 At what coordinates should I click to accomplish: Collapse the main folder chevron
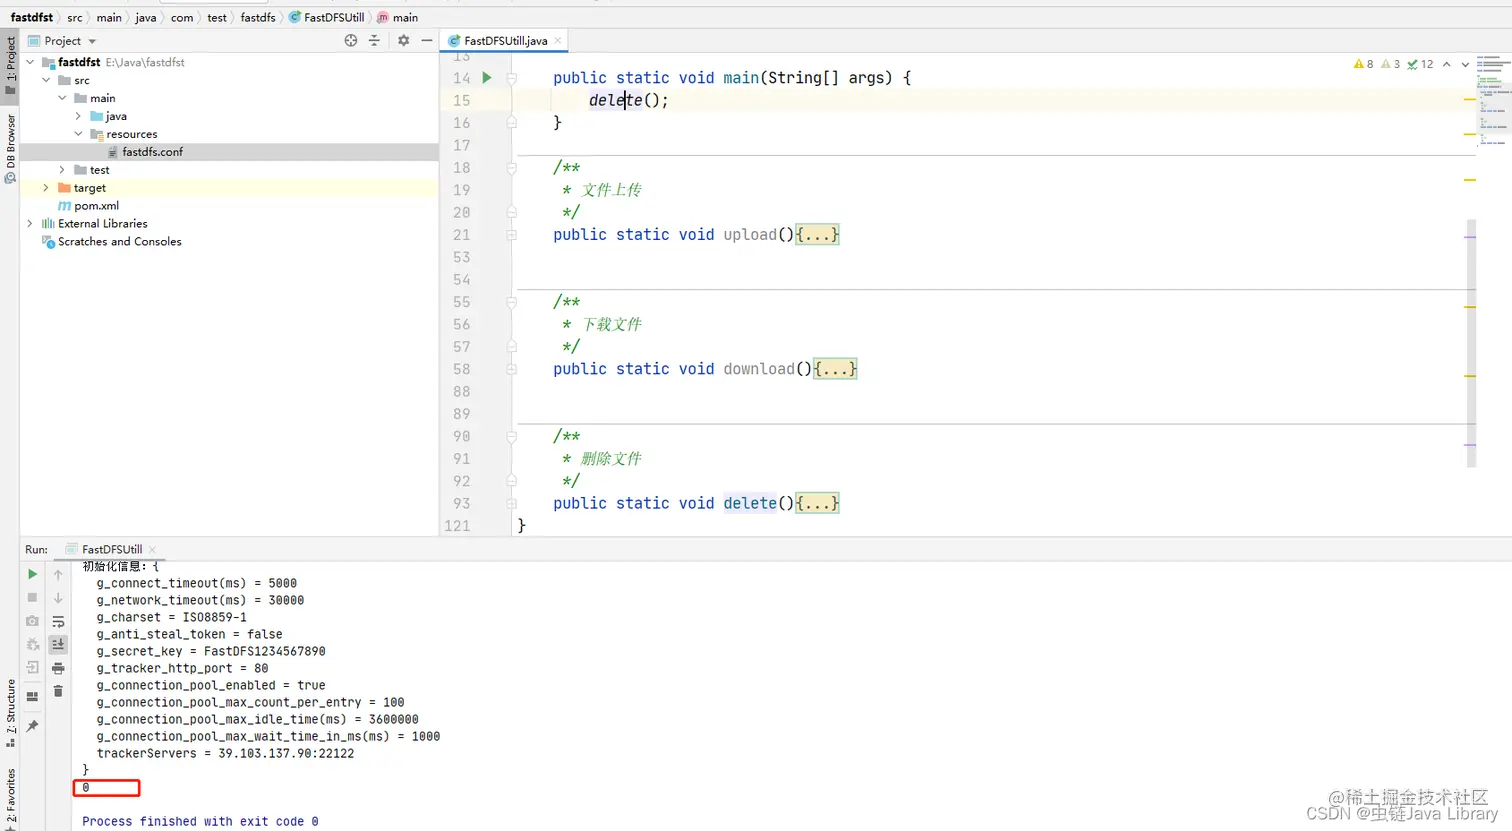tap(62, 98)
